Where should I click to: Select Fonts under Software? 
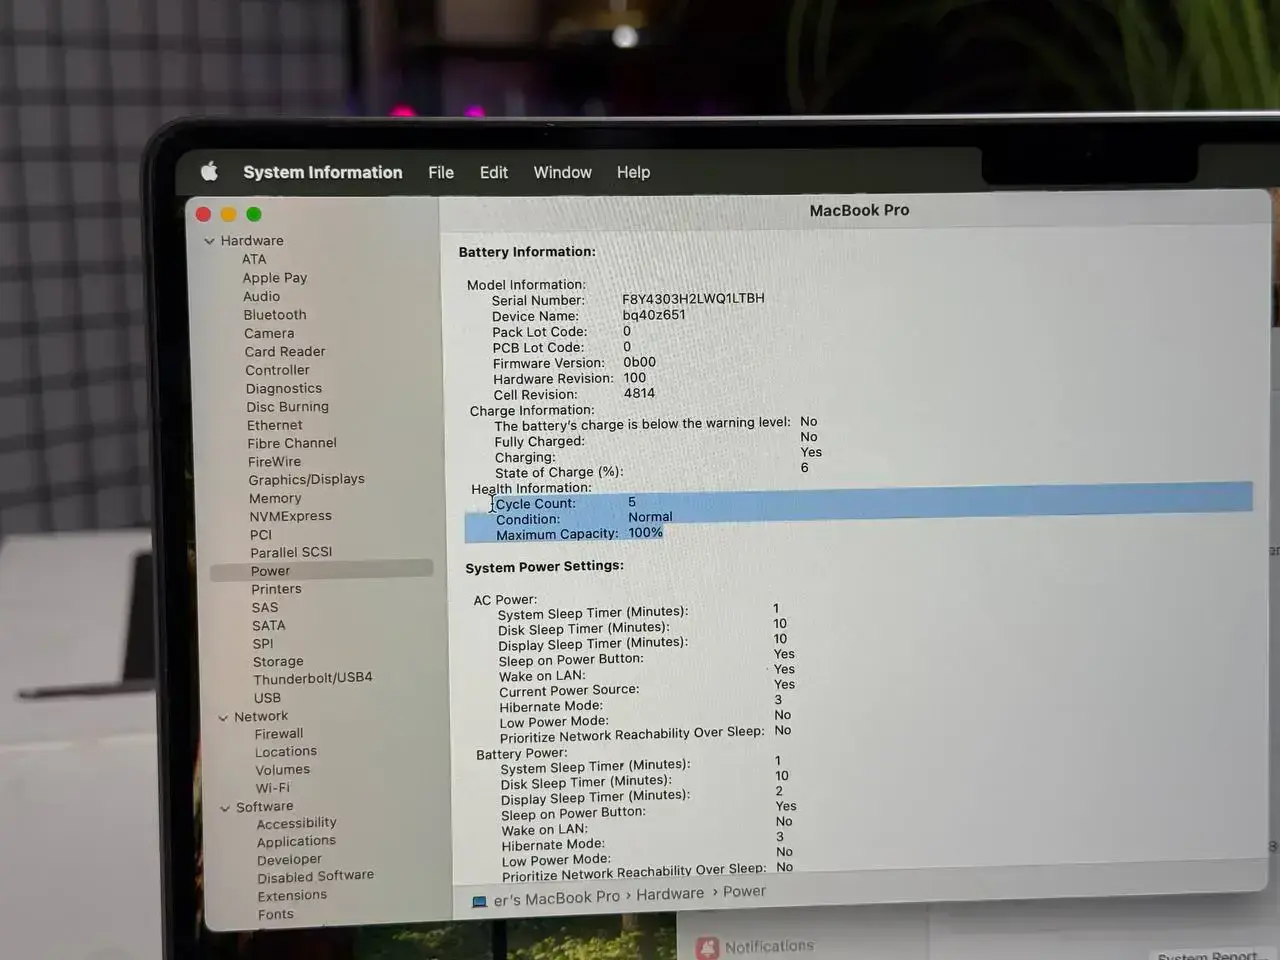click(276, 914)
